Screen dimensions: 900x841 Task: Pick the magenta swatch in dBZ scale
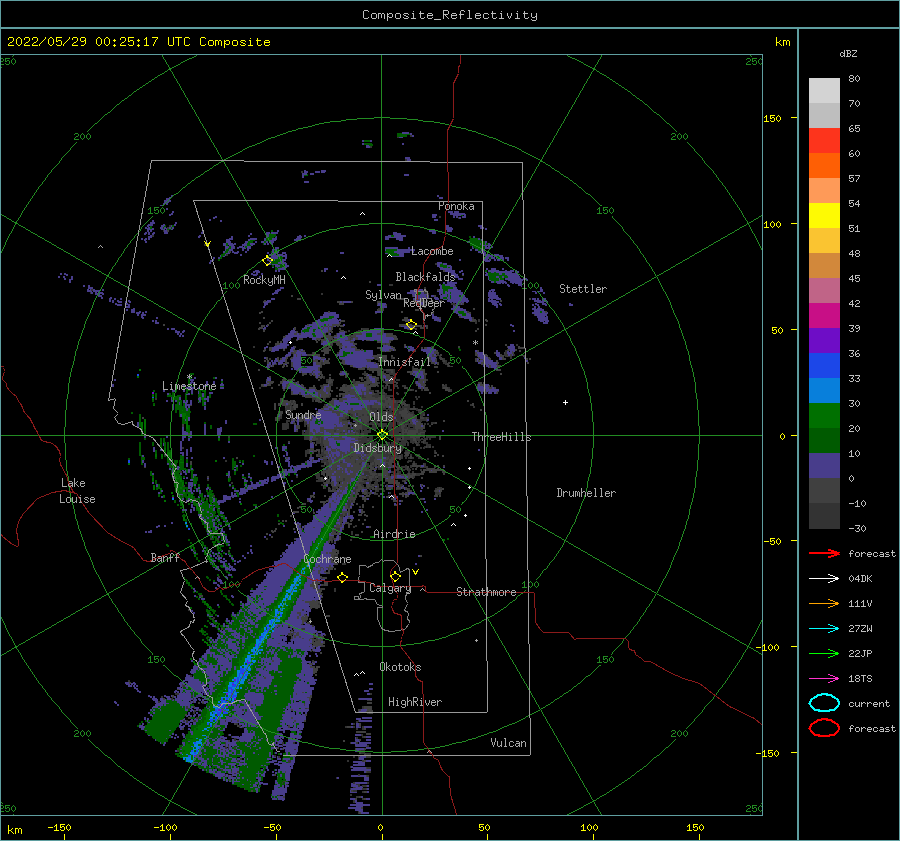pyautogui.click(x=824, y=316)
